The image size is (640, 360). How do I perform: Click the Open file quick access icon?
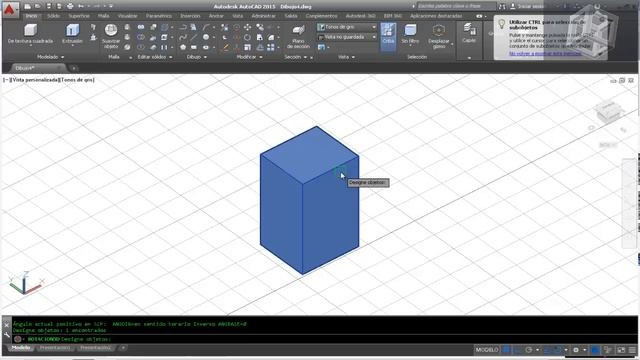pos(38,6)
